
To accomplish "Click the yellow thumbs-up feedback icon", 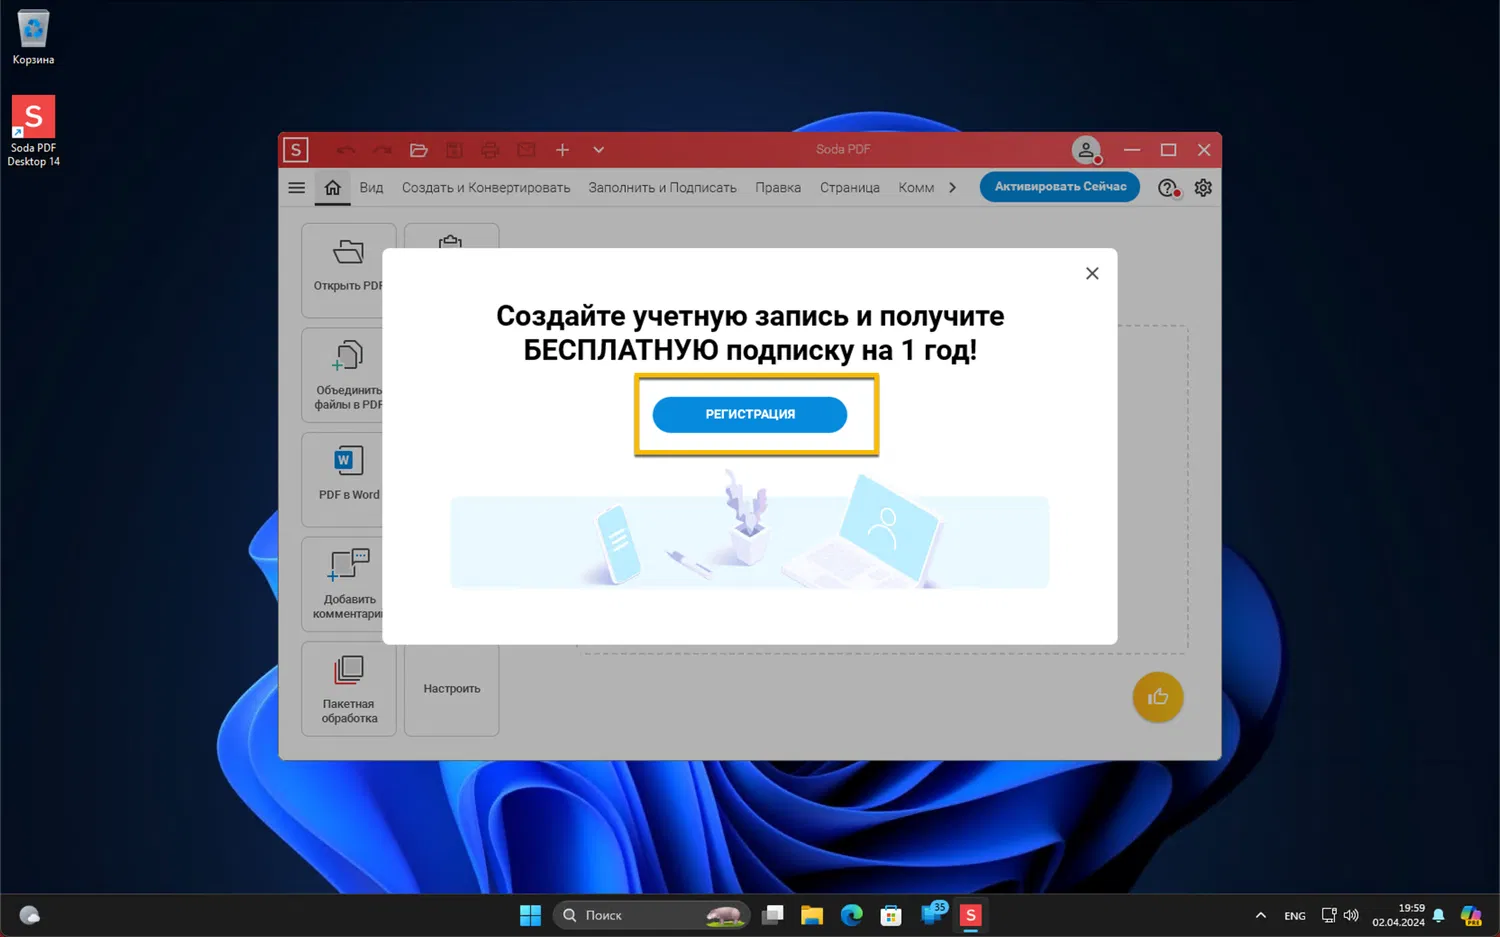I will pyautogui.click(x=1157, y=697).
